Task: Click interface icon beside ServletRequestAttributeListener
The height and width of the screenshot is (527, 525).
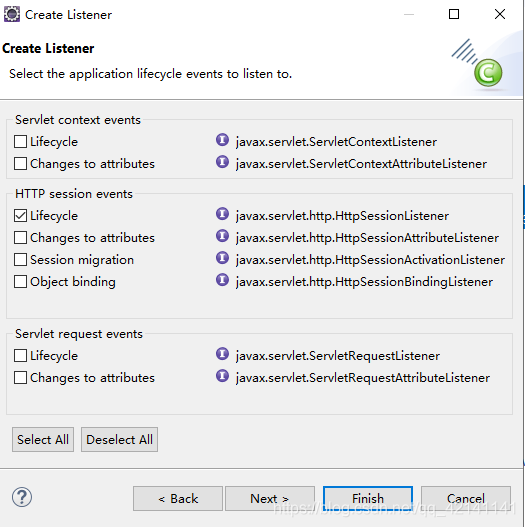Action: [x=222, y=376]
